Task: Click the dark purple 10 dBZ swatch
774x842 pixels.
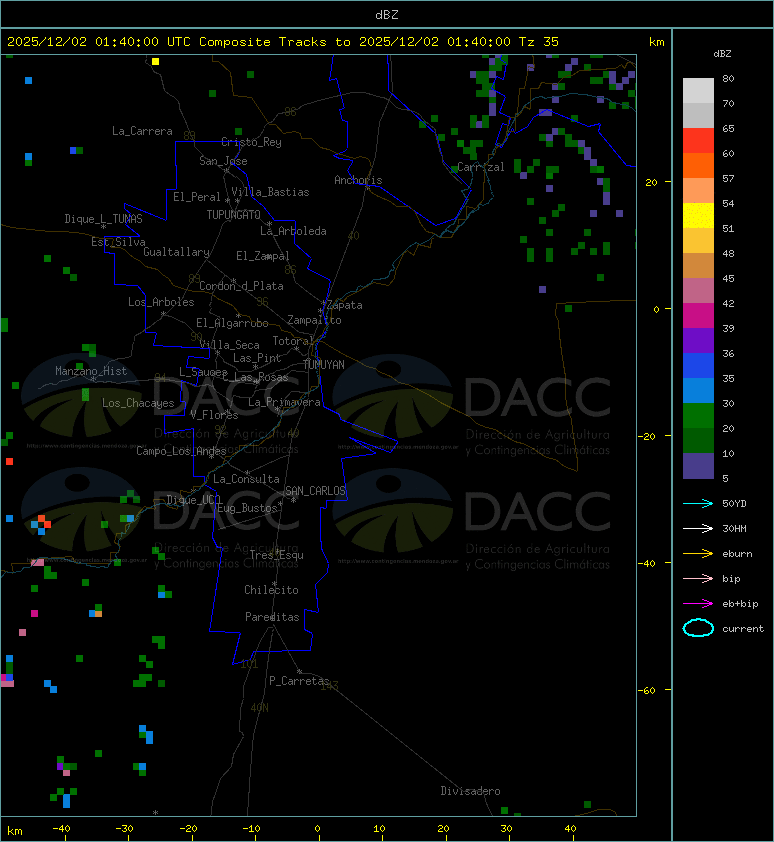Action: point(698,466)
